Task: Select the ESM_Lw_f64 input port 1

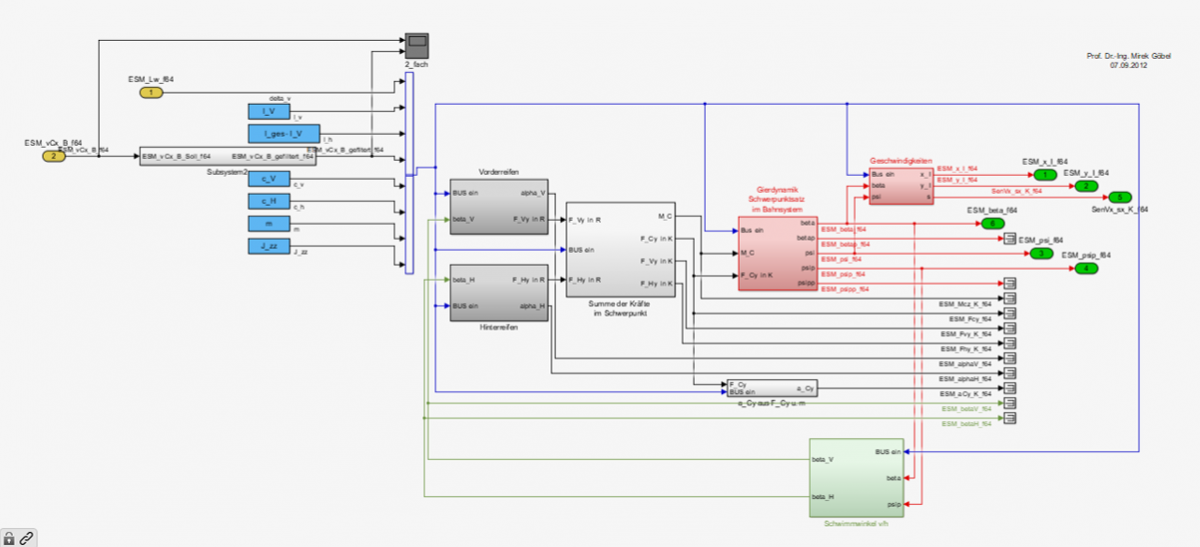Action: coord(151,93)
